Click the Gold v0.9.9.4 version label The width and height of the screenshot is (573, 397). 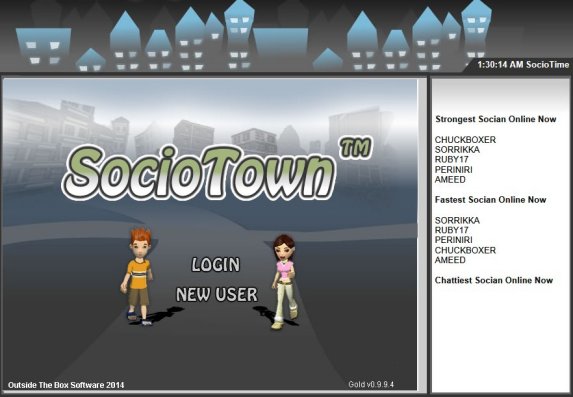(x=371, y=384)
